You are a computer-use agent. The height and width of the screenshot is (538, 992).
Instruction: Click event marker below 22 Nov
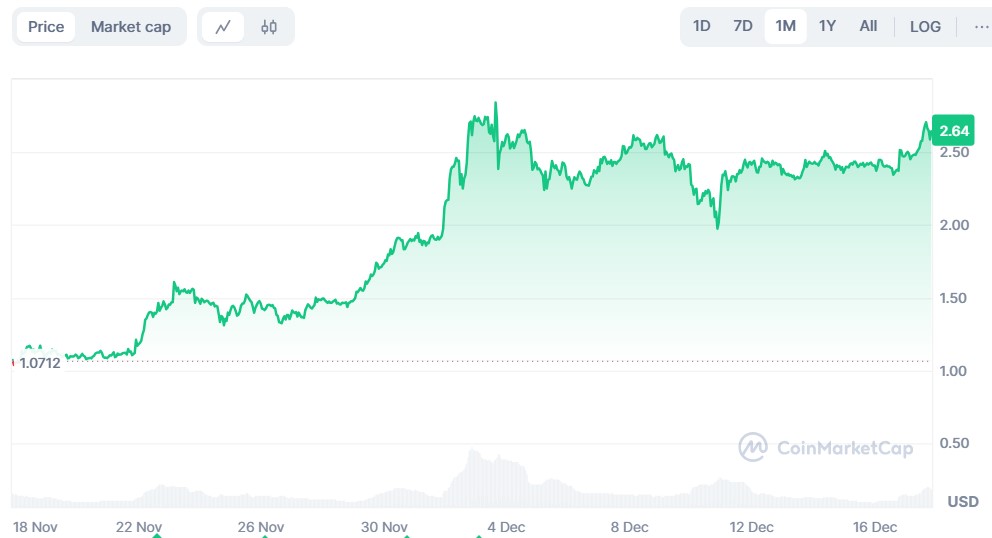click(x=157, y=535)
